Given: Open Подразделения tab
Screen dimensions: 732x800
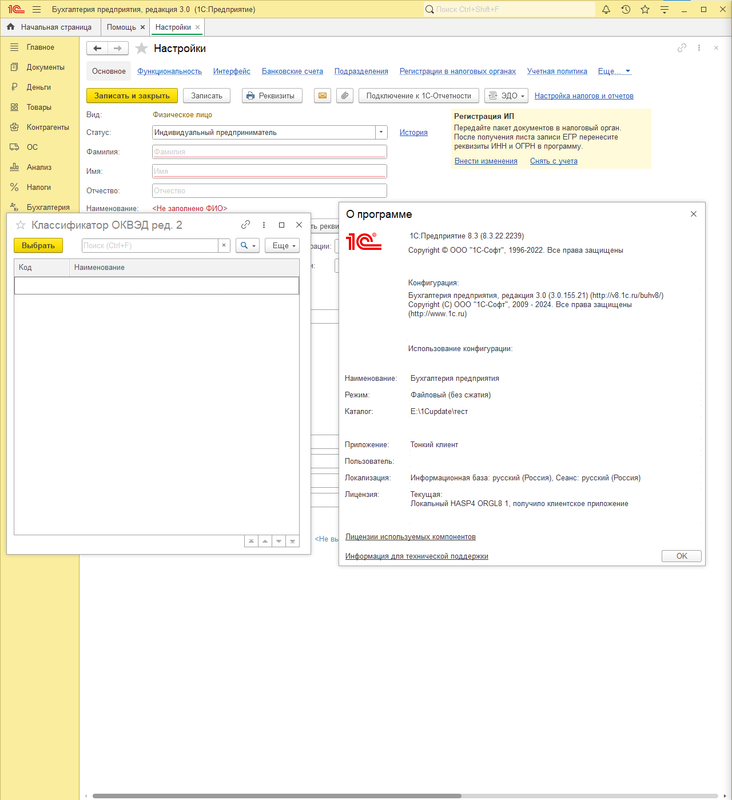Looking at the screenshot, I should [x=361, y=71].
